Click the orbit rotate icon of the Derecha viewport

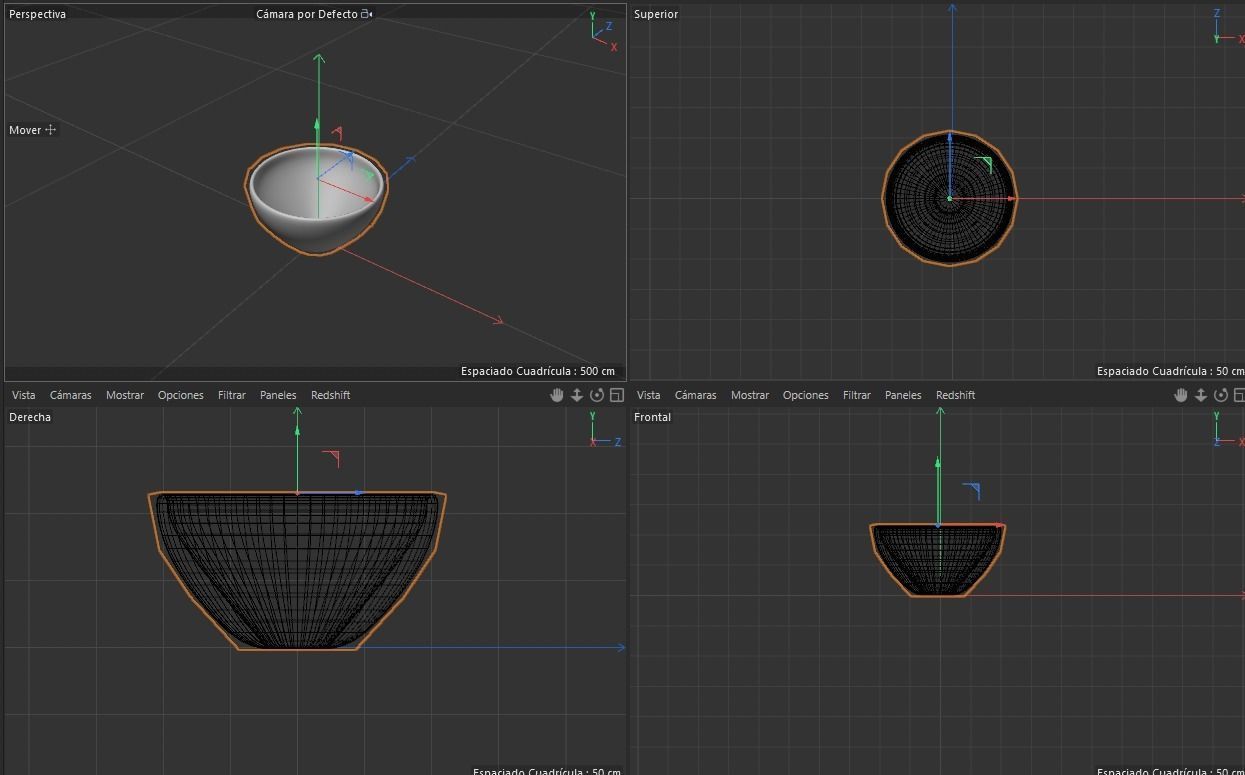[597, 395]
